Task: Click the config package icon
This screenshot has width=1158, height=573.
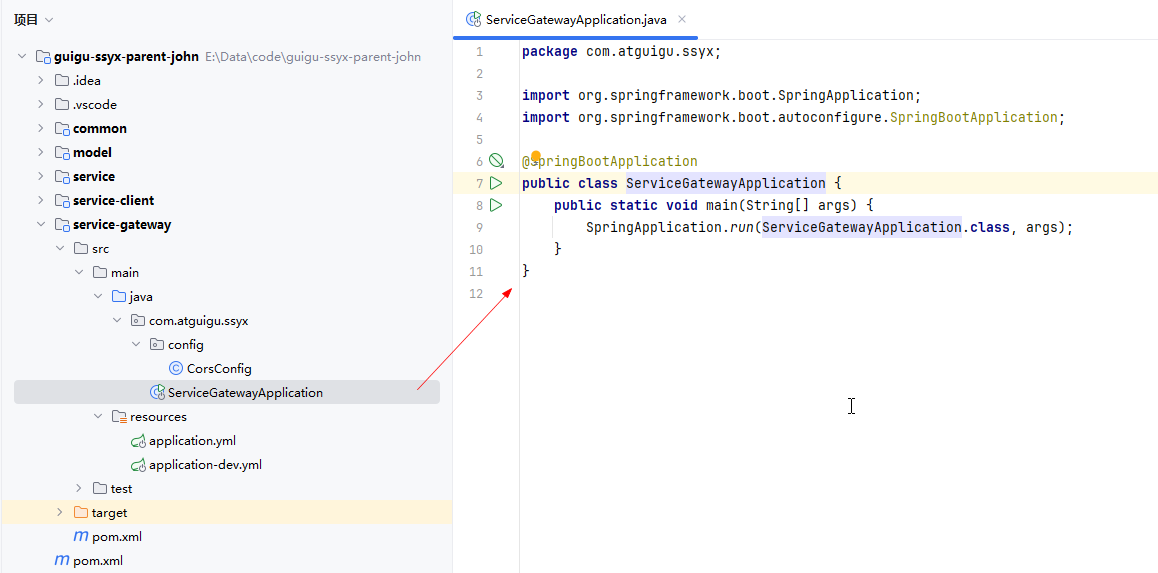Action: point(157,345)
